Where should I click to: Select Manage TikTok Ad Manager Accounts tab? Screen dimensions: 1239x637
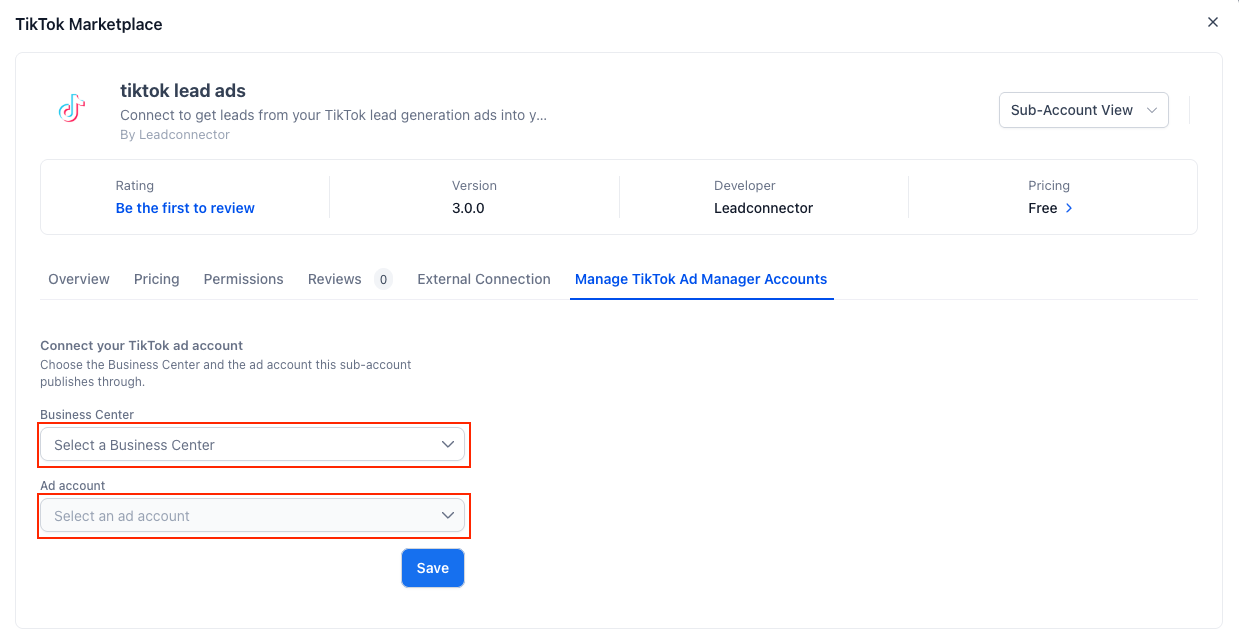(701, 279)
